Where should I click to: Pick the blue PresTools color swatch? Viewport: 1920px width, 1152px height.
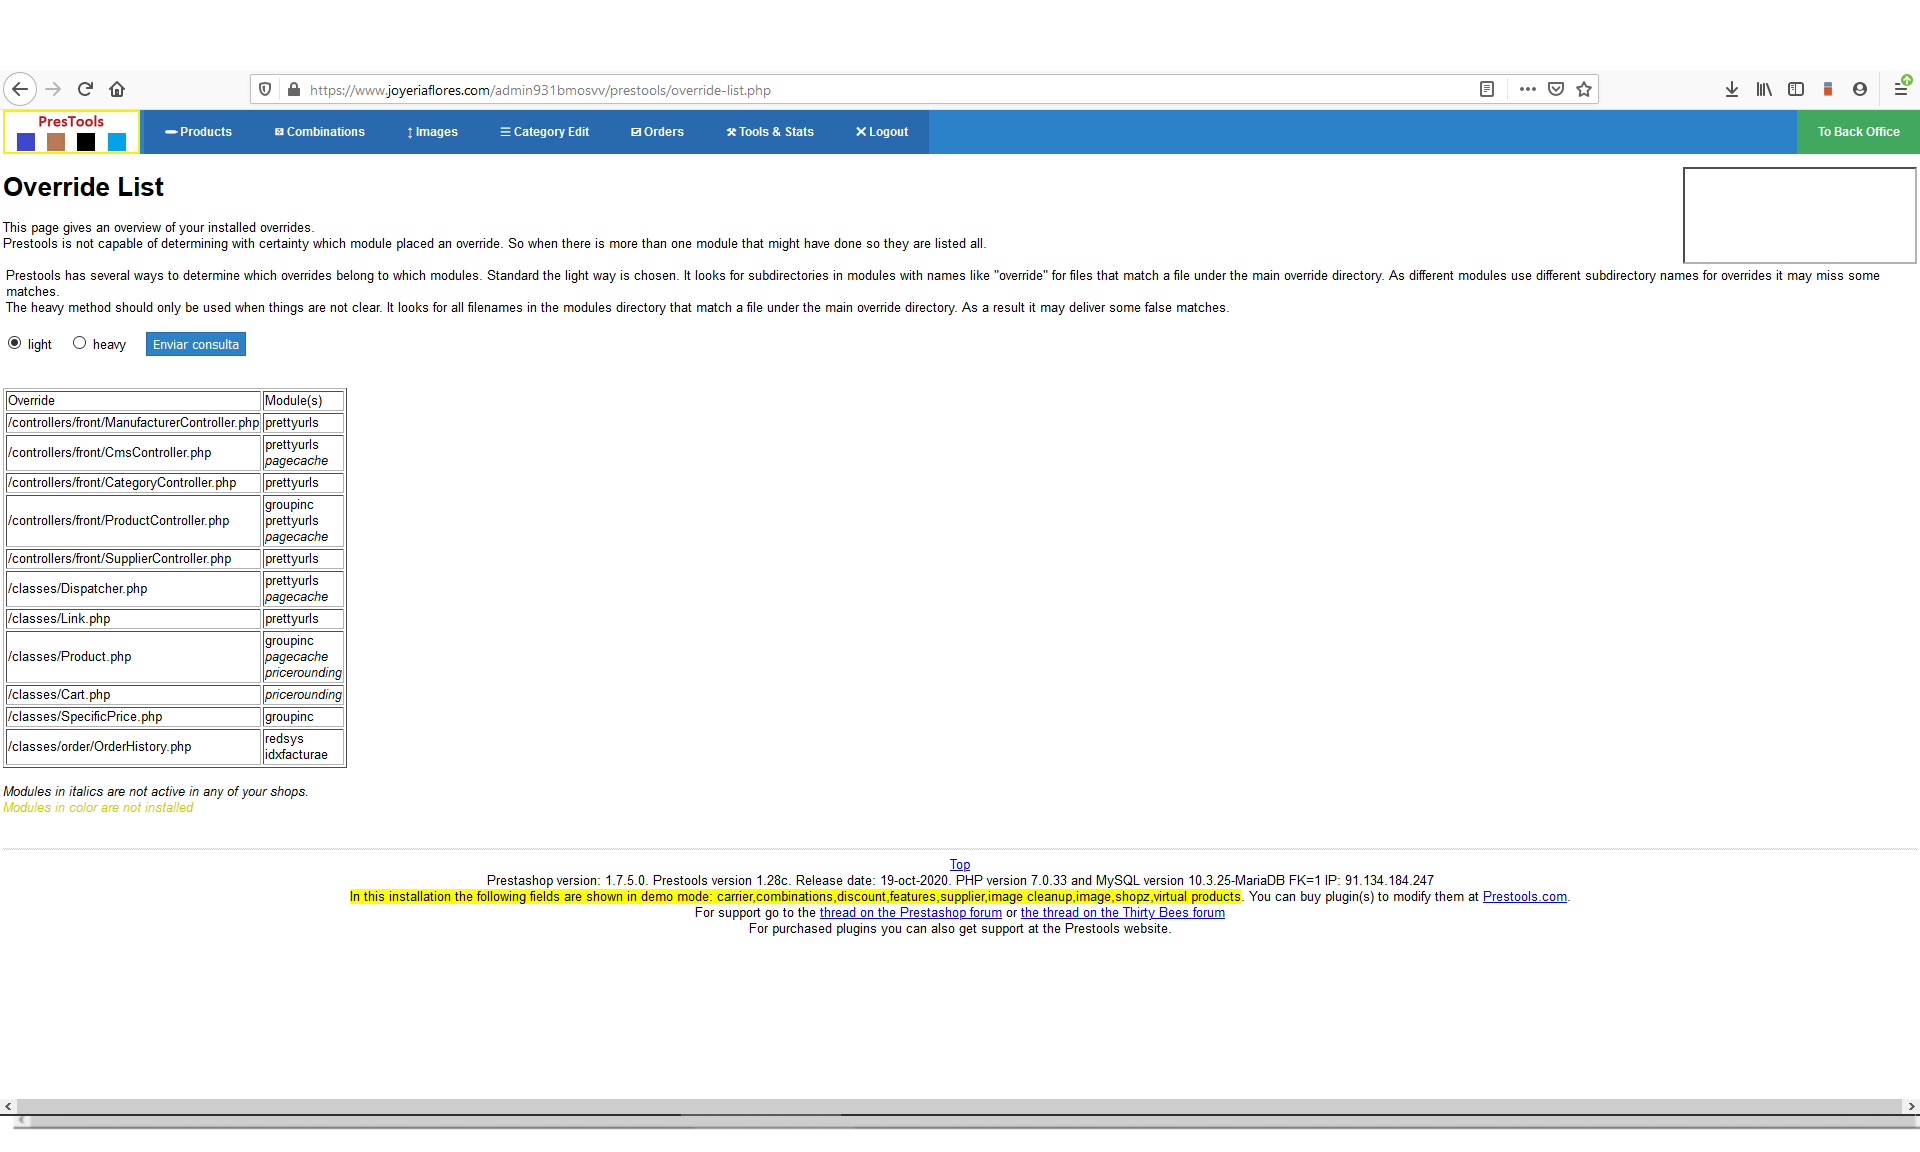pos(26,142)
